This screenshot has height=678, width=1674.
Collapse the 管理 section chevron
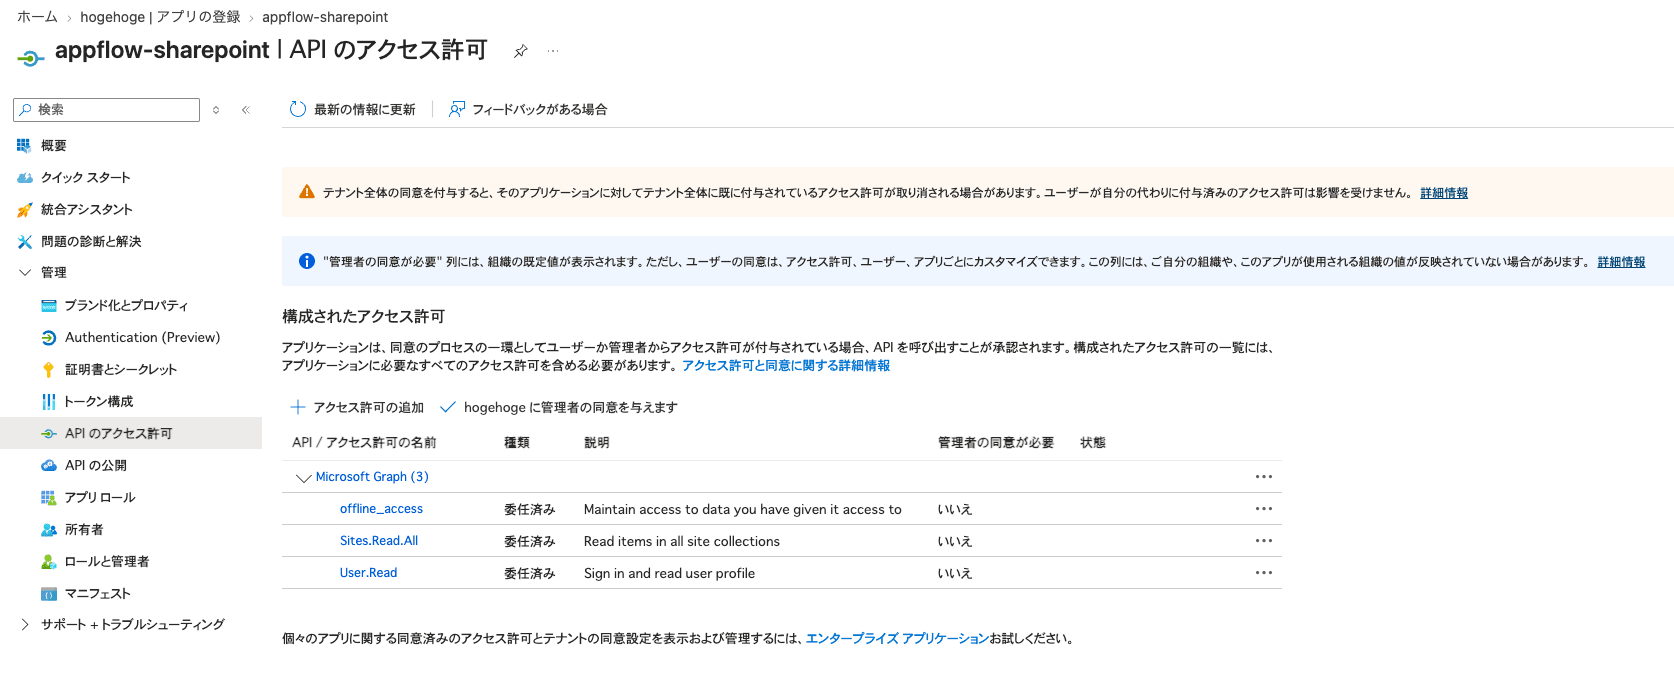point(25,272)
